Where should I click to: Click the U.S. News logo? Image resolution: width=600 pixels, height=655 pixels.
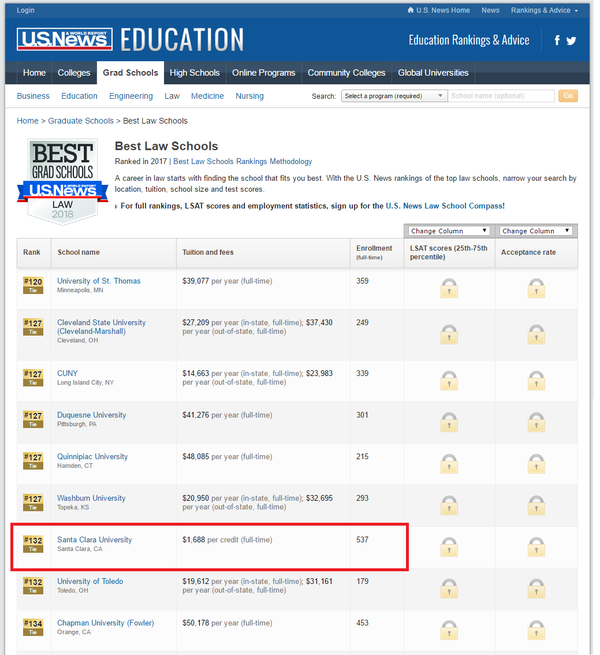65,39
